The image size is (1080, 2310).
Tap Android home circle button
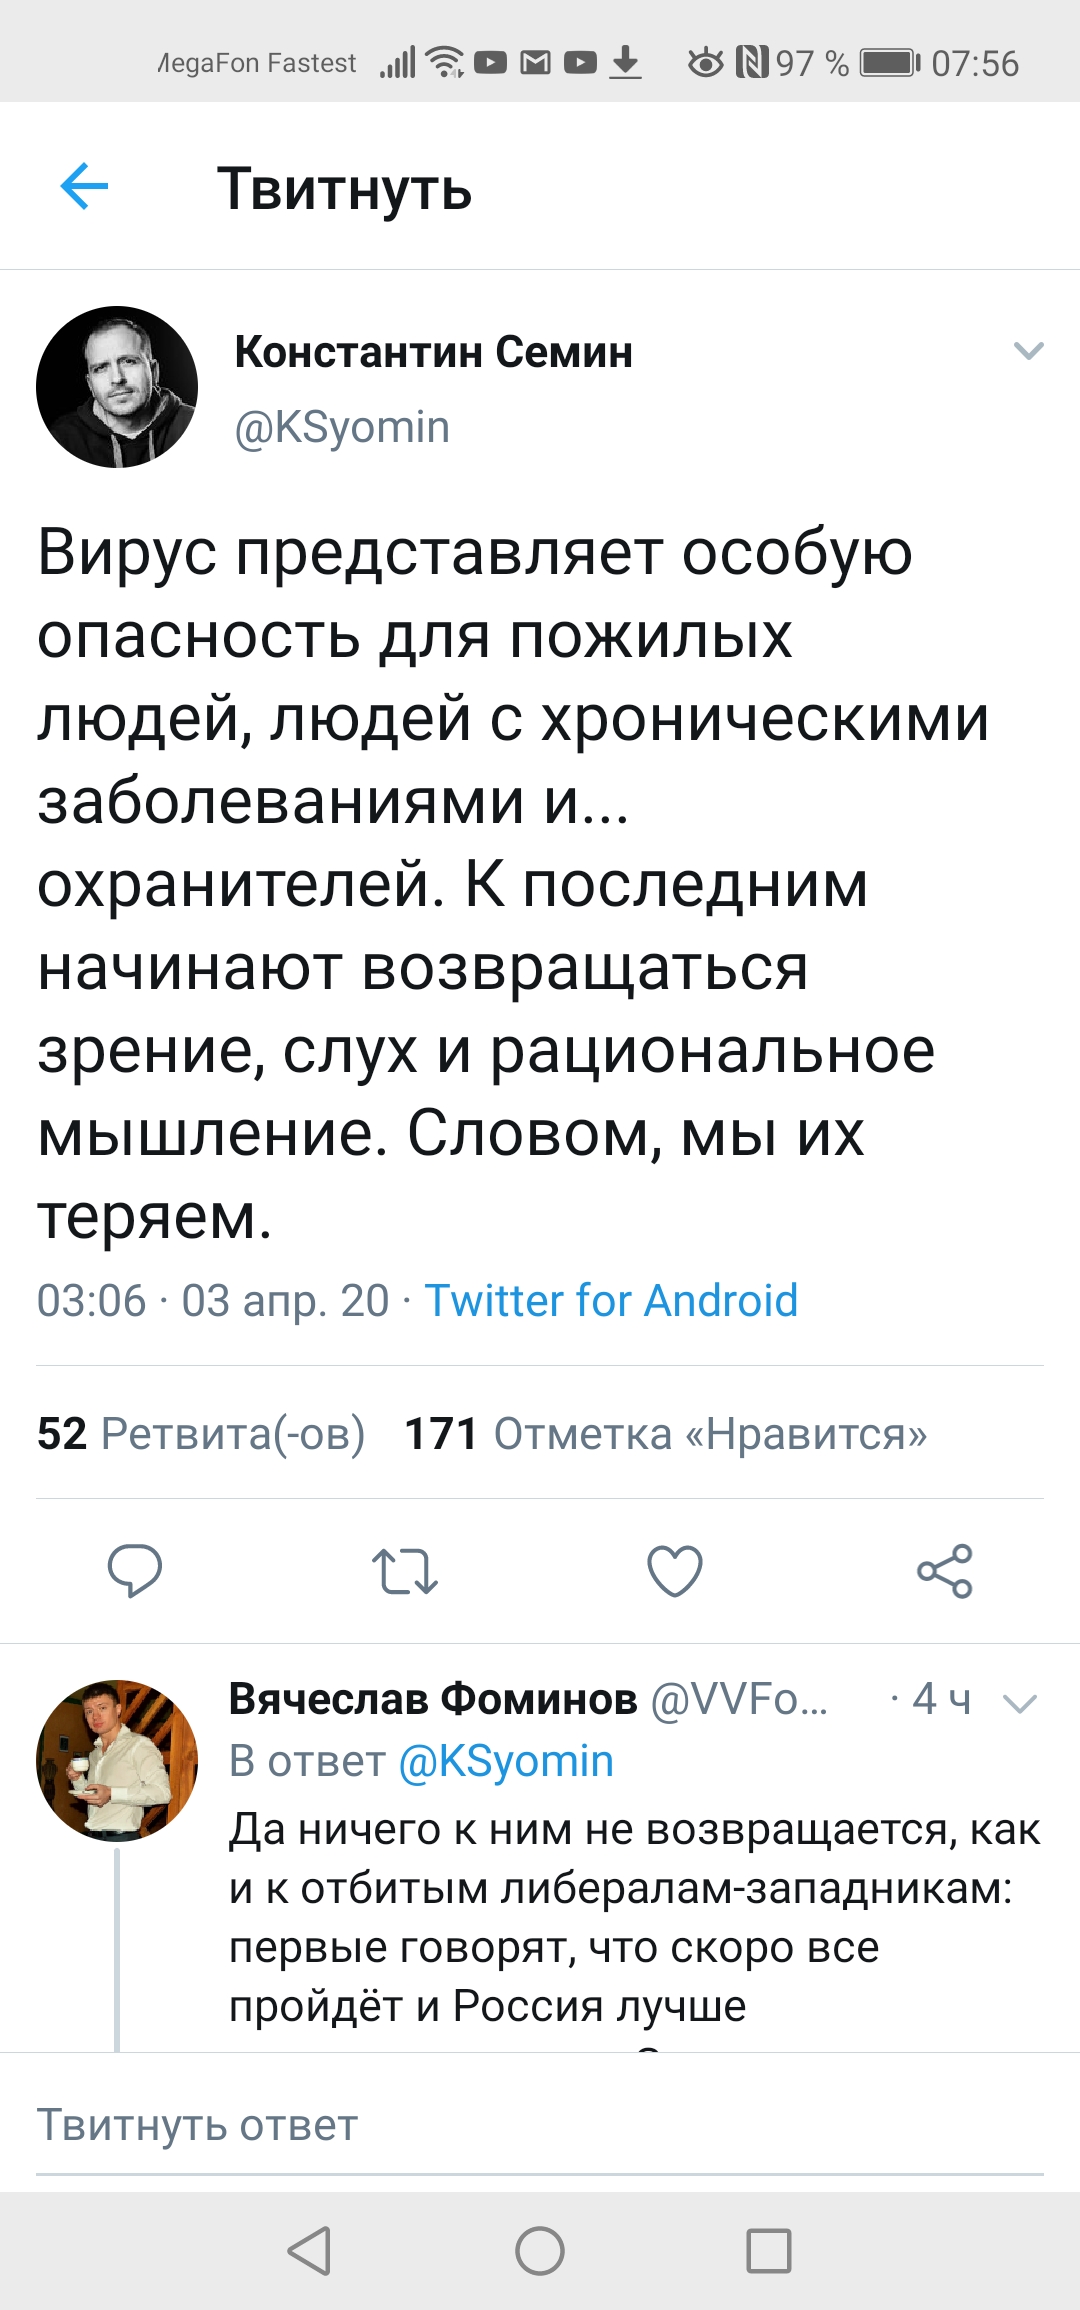pyautogui.click(x=540, y=2251)
